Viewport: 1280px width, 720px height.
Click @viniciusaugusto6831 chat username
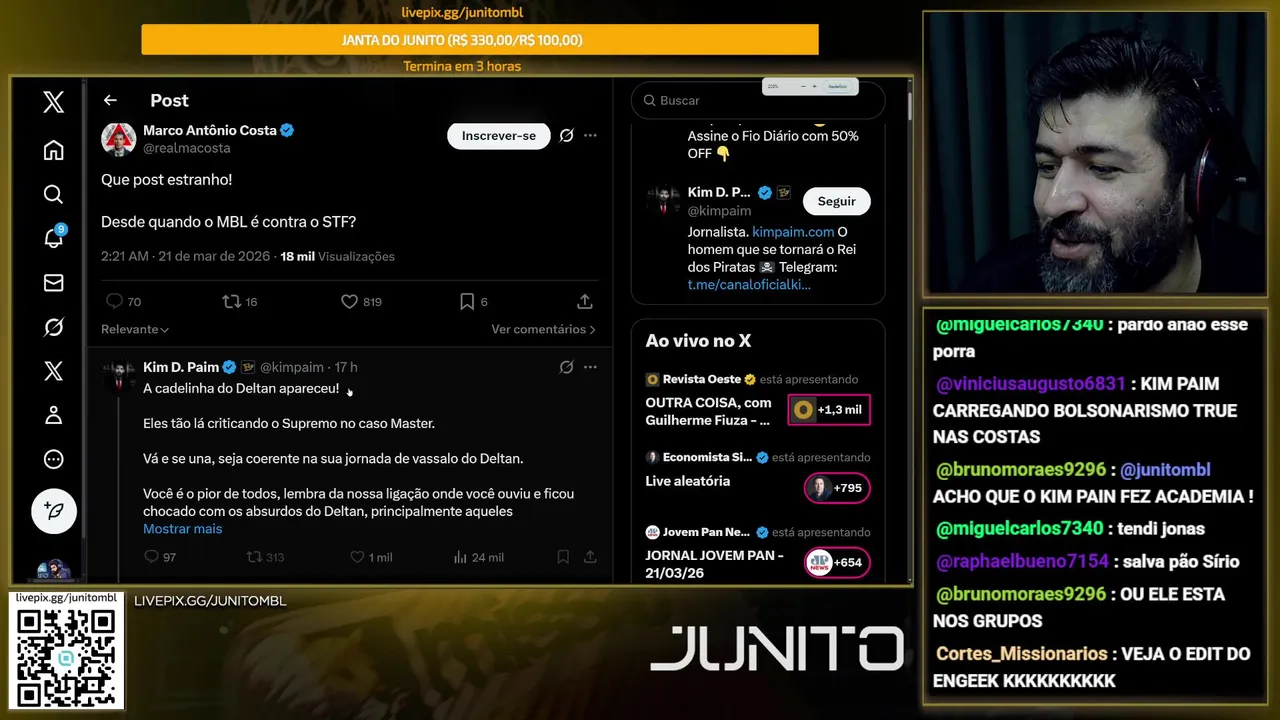coord(1032,384)
